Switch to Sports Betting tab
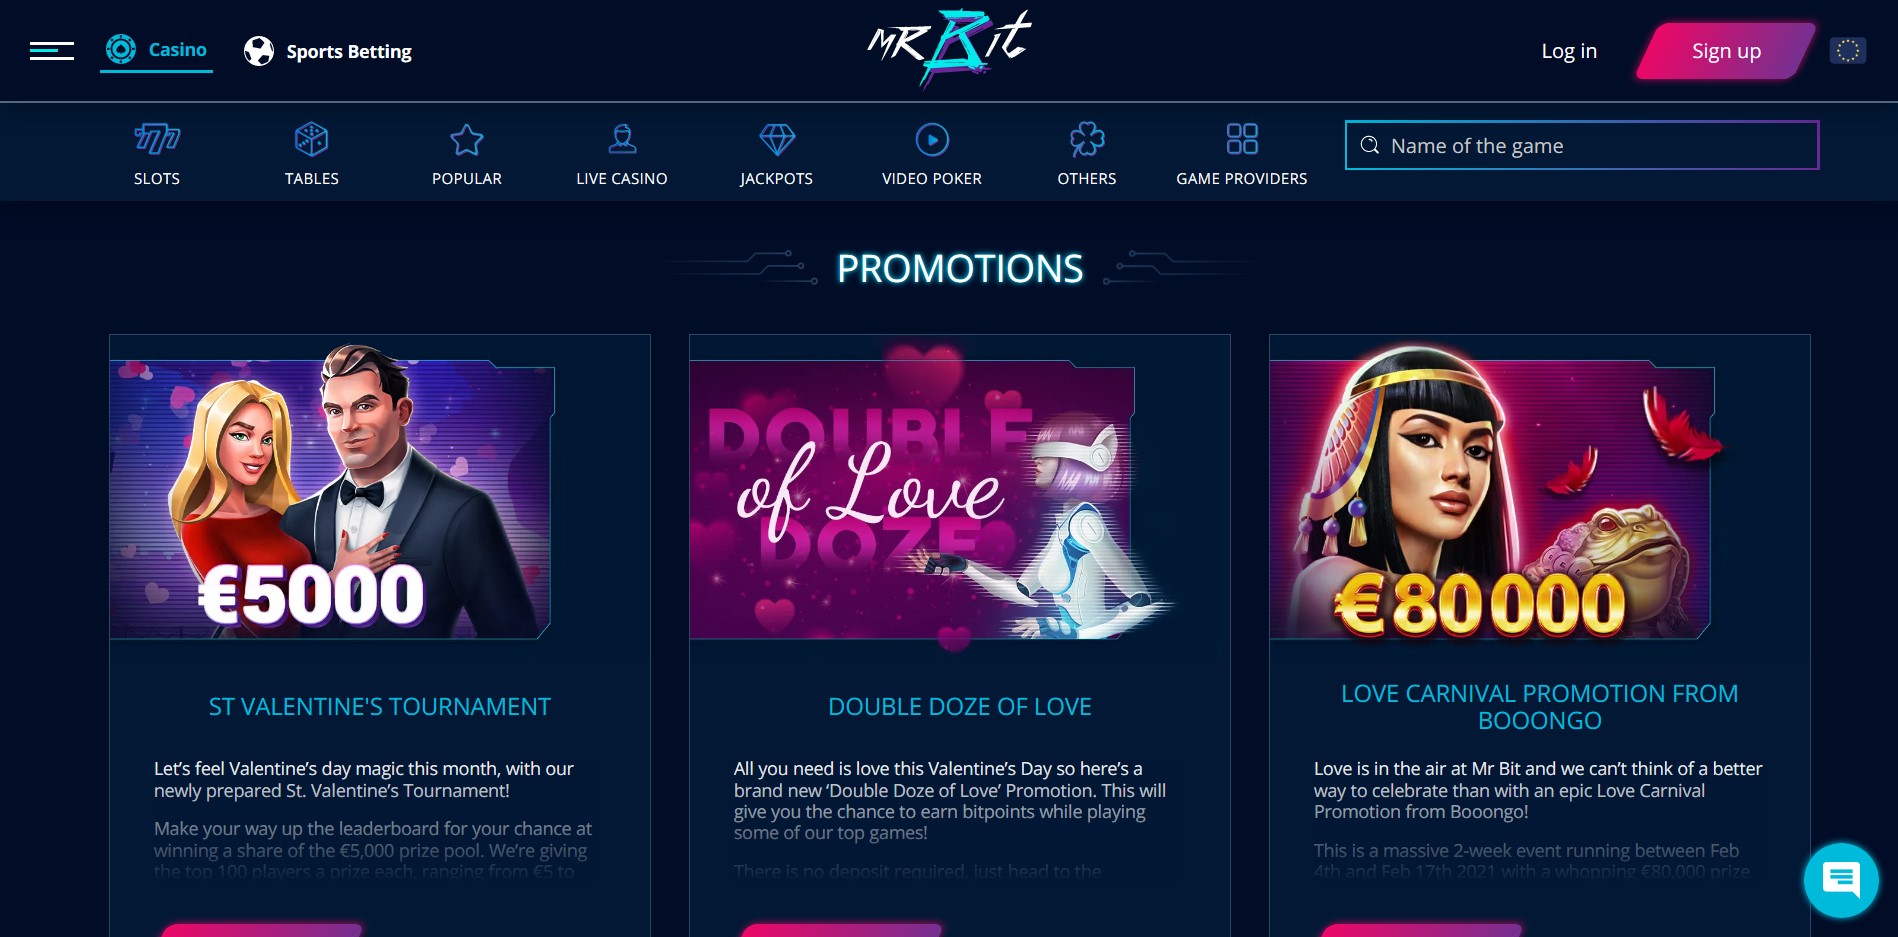Screen dimensions: 1898x937 [328, 51]
